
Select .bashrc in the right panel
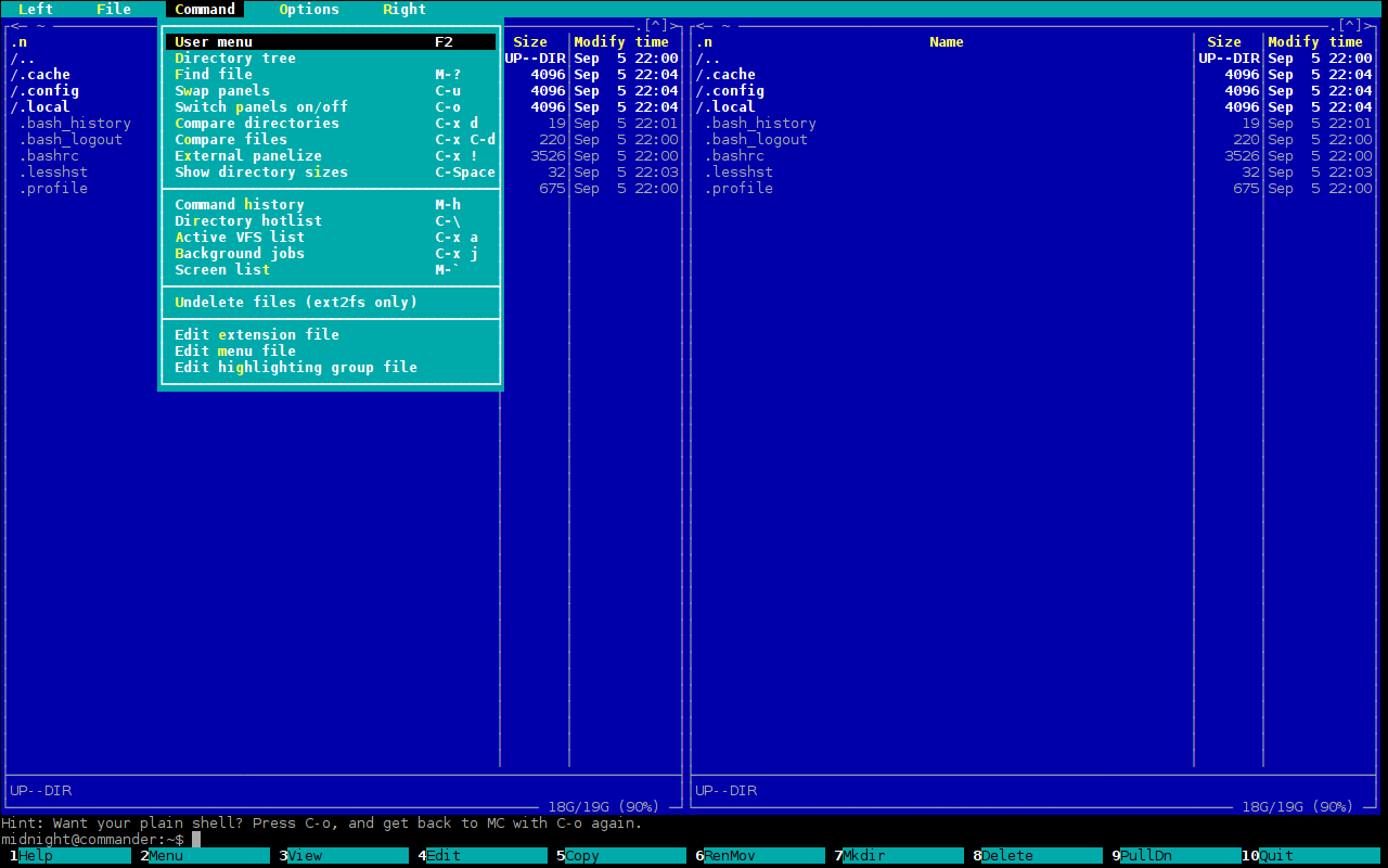[735, 155]
